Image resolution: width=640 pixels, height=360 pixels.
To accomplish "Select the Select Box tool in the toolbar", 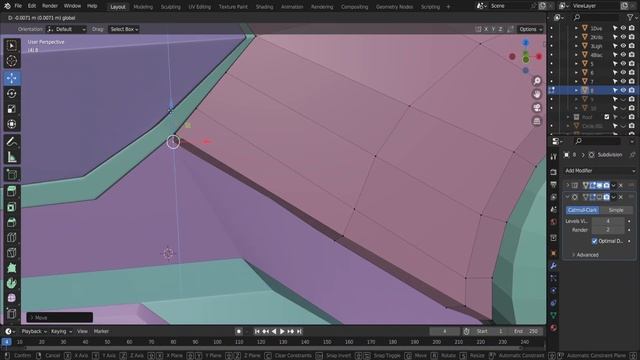I will (11, 45).
